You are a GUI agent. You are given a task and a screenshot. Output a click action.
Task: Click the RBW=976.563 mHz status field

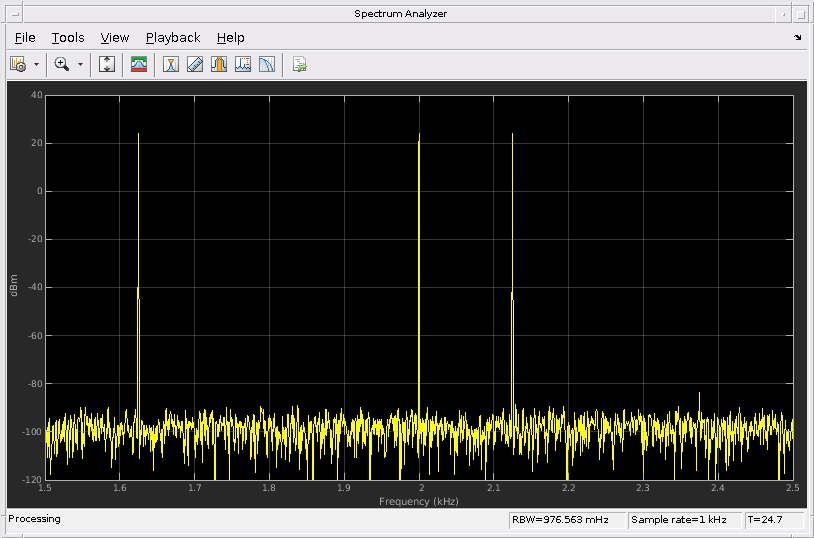pyautogui.click(x=567, y=519)
